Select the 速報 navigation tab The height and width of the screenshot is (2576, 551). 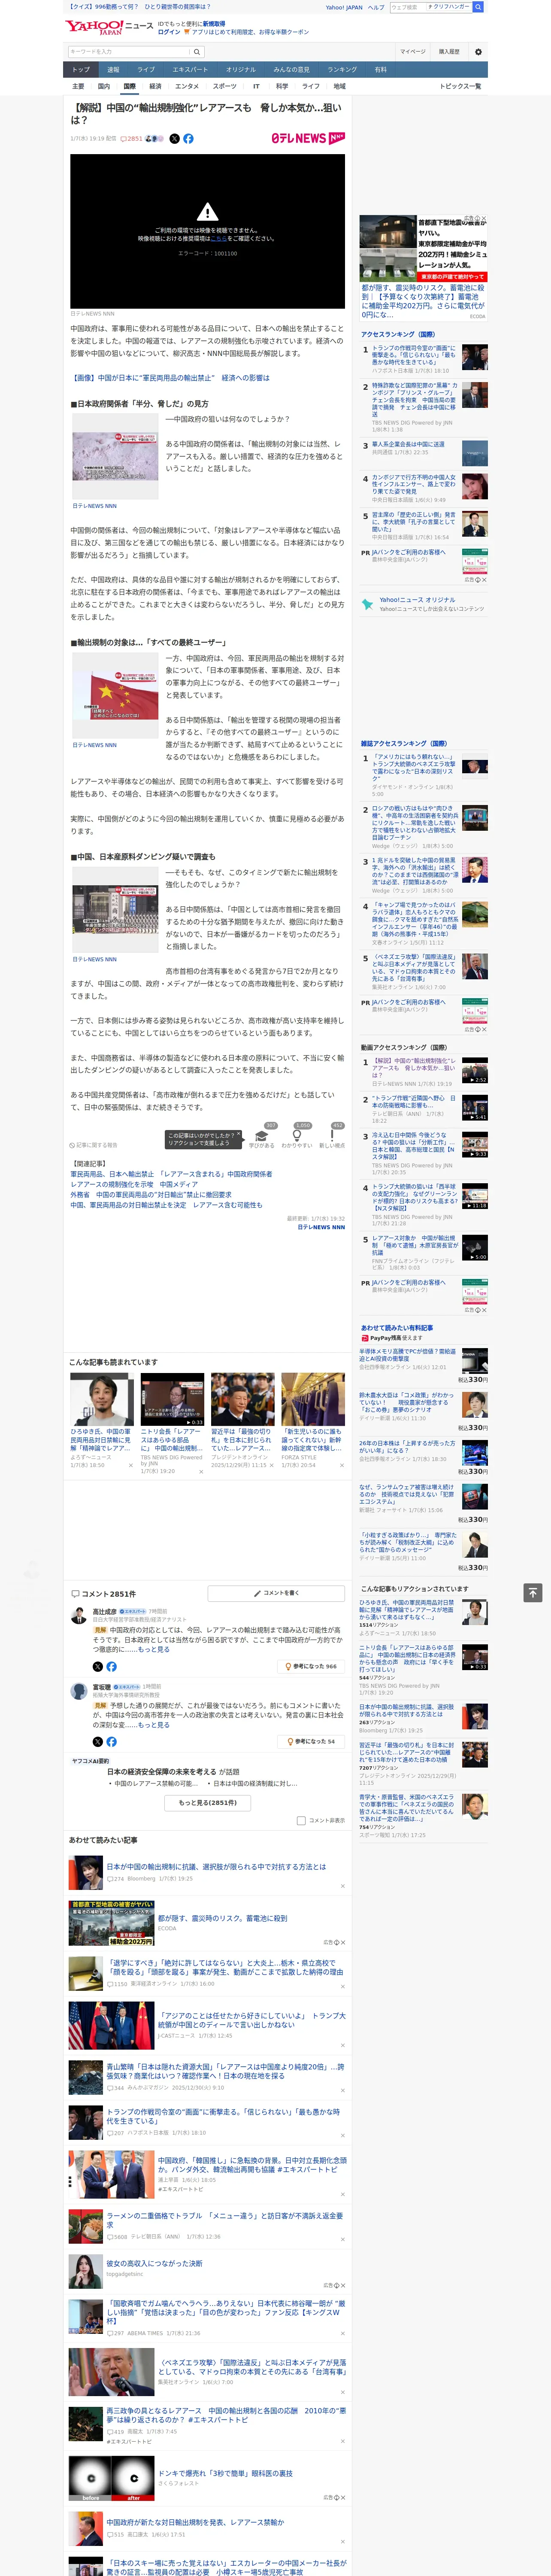click(x=113, y=70)
